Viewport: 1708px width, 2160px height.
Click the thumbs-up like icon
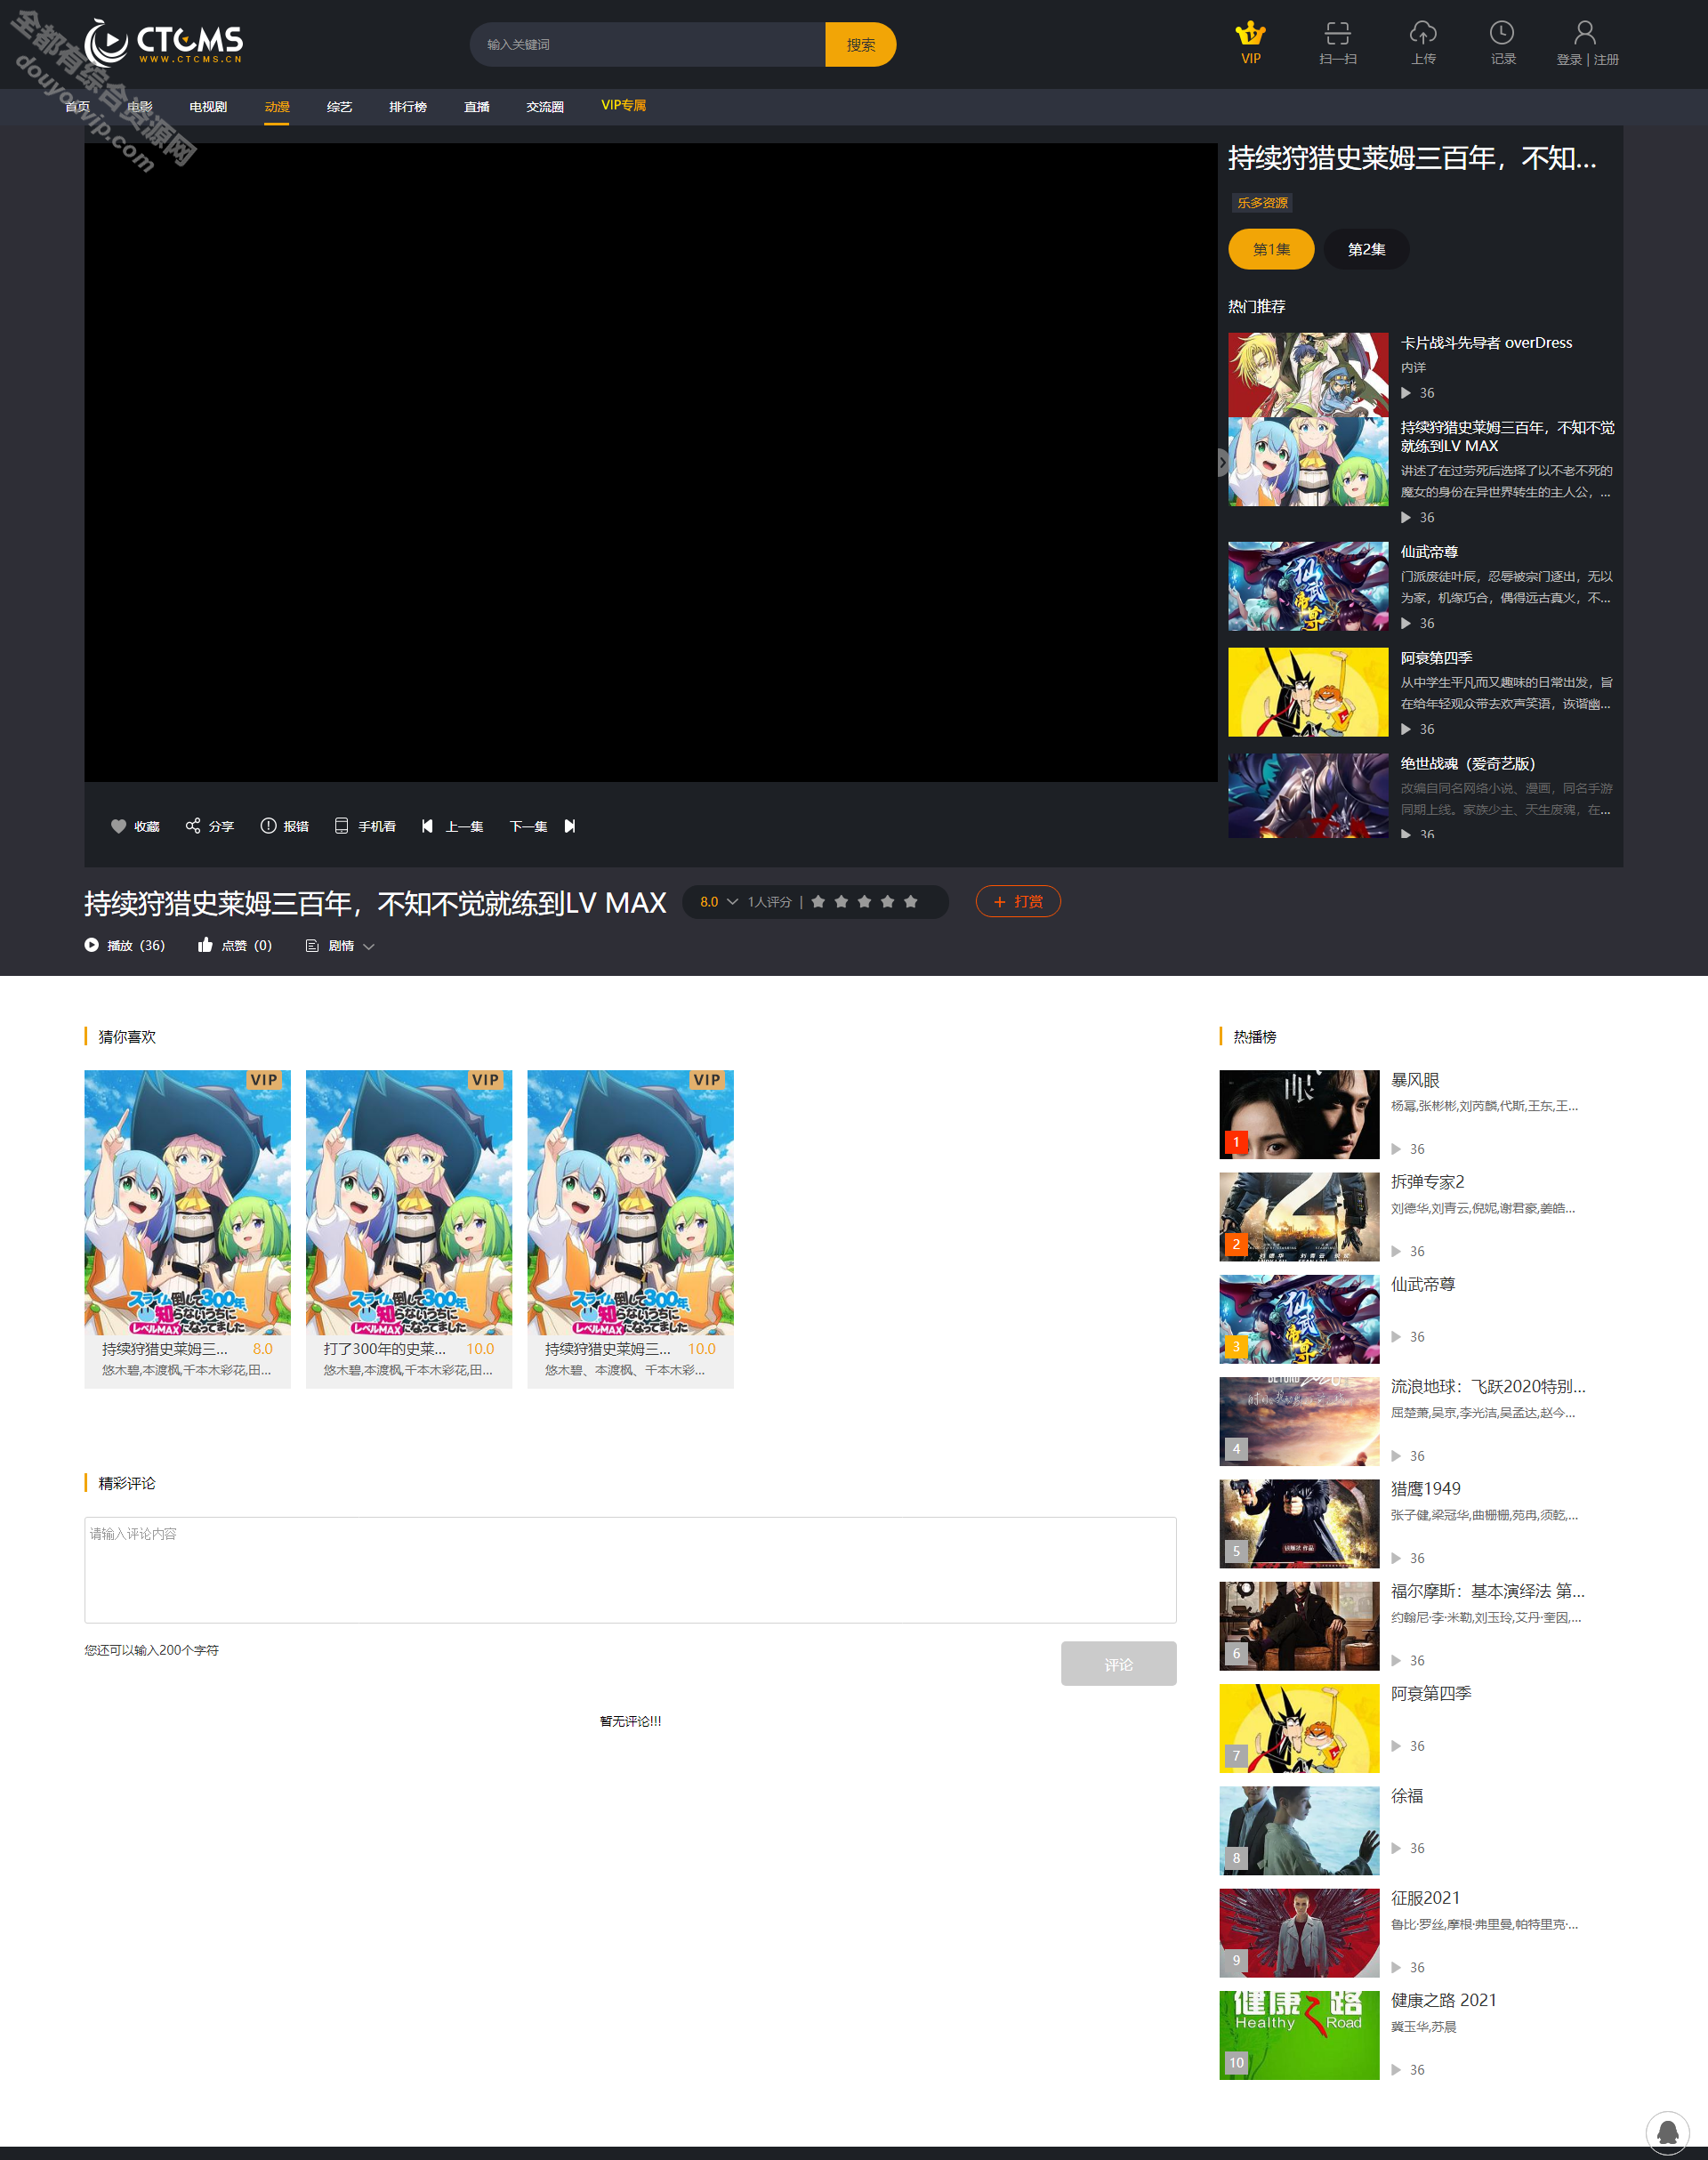click(205, 945)
